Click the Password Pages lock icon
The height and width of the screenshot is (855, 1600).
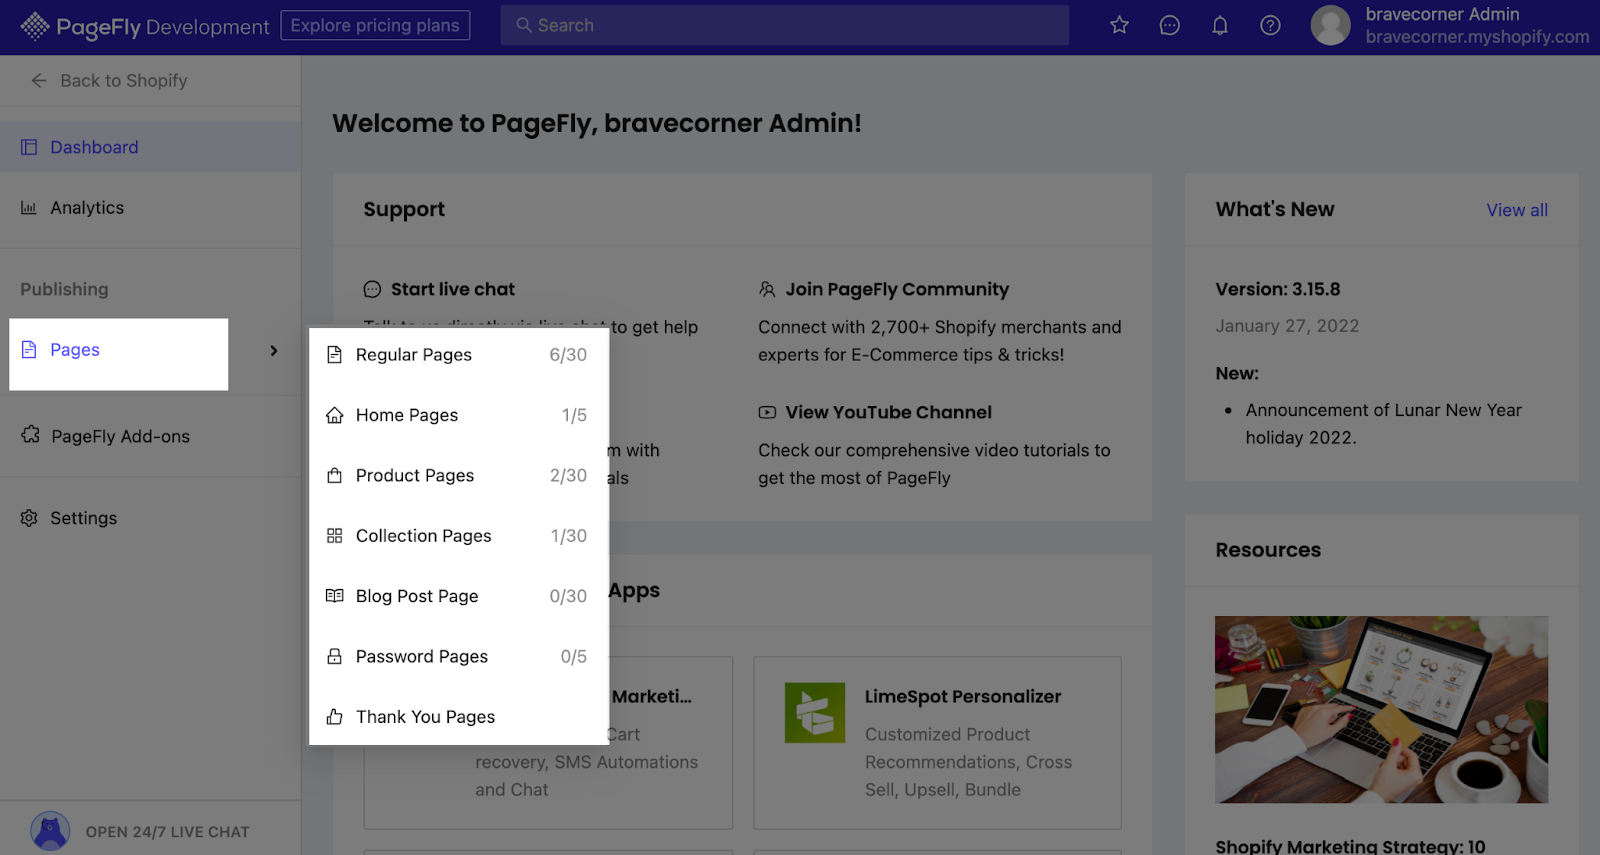pos(335,656)
